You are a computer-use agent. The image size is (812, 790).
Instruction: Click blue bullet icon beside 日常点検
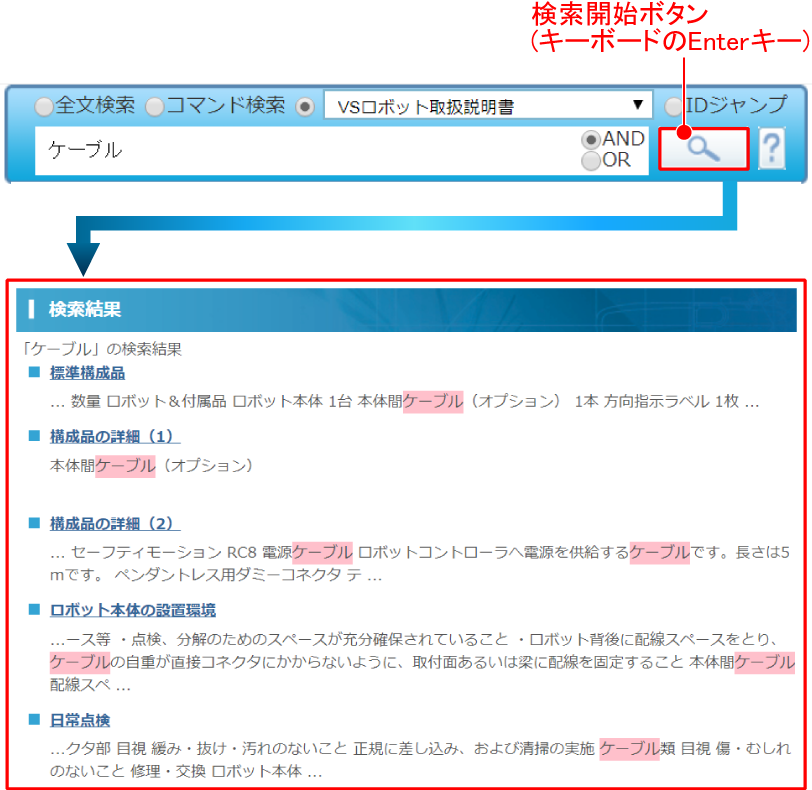click(34, 719)
